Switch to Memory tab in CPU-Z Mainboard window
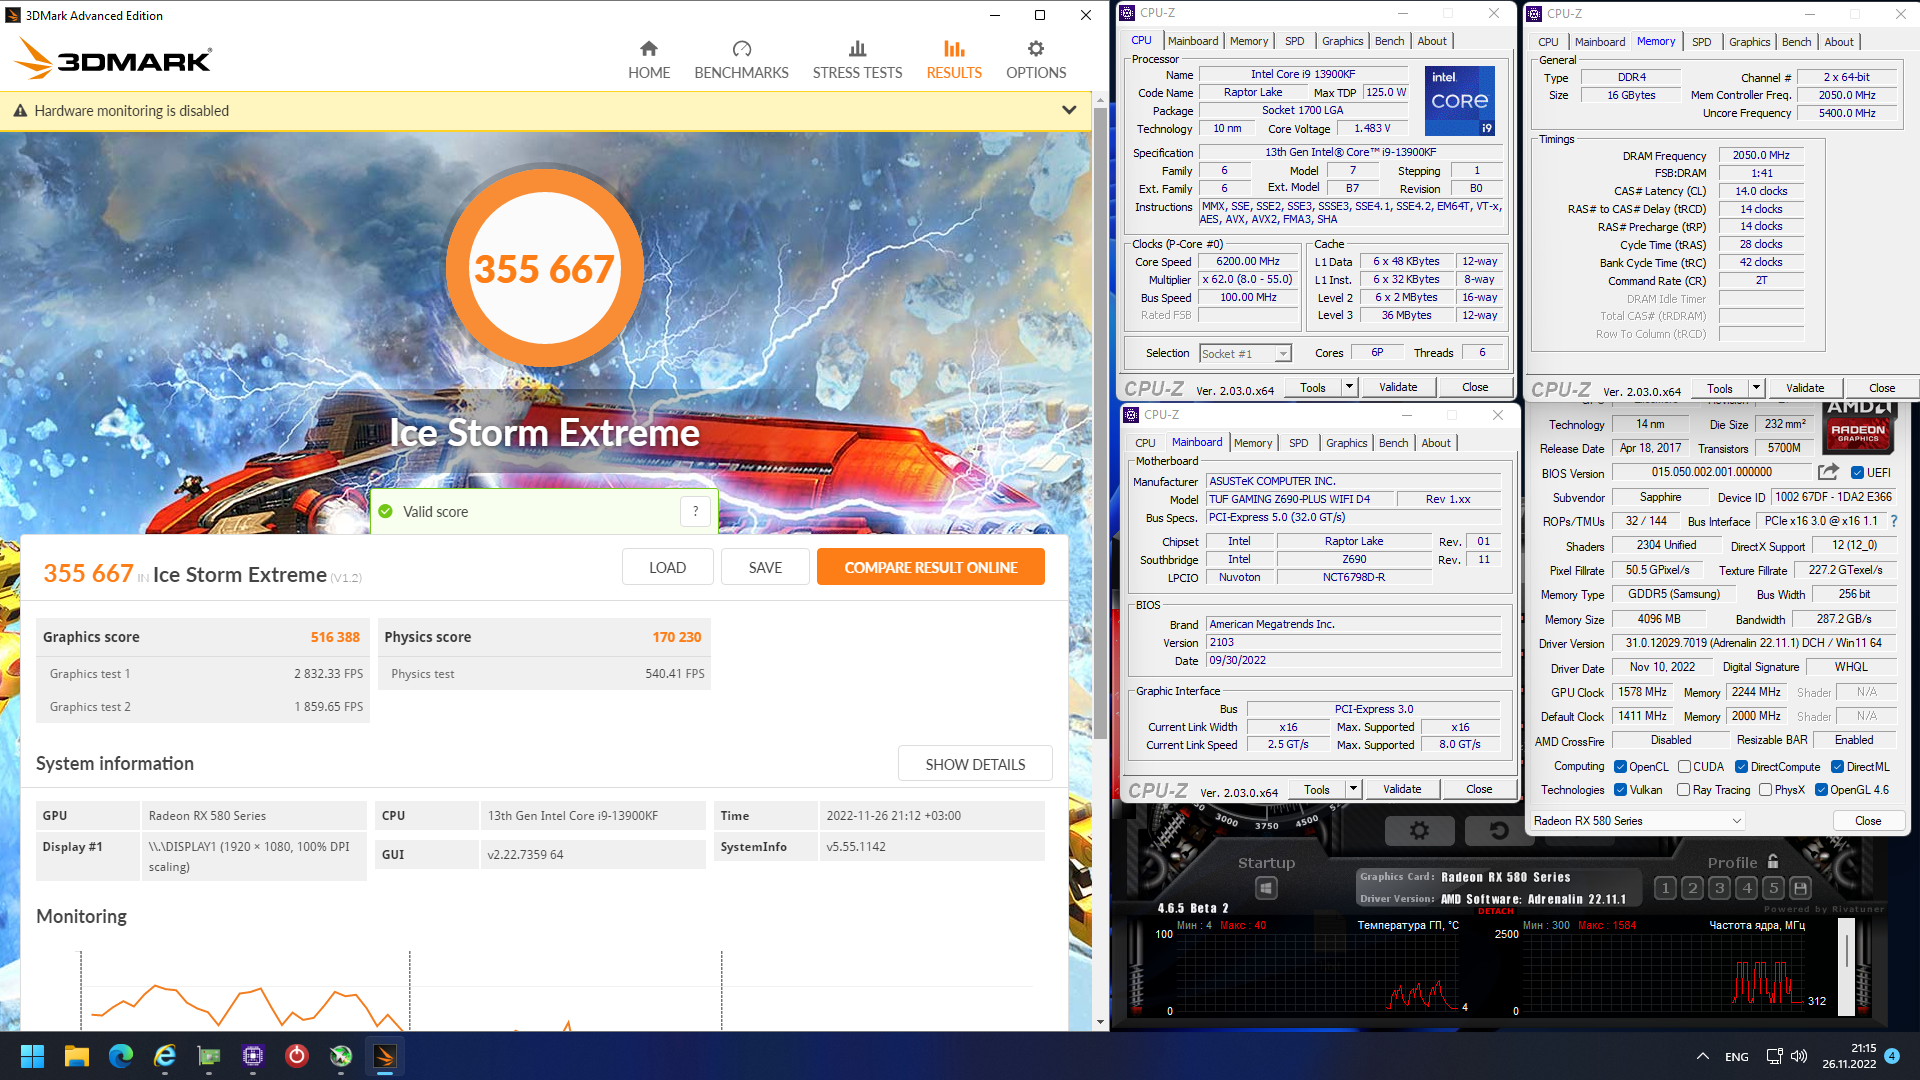 (1253, 443)
